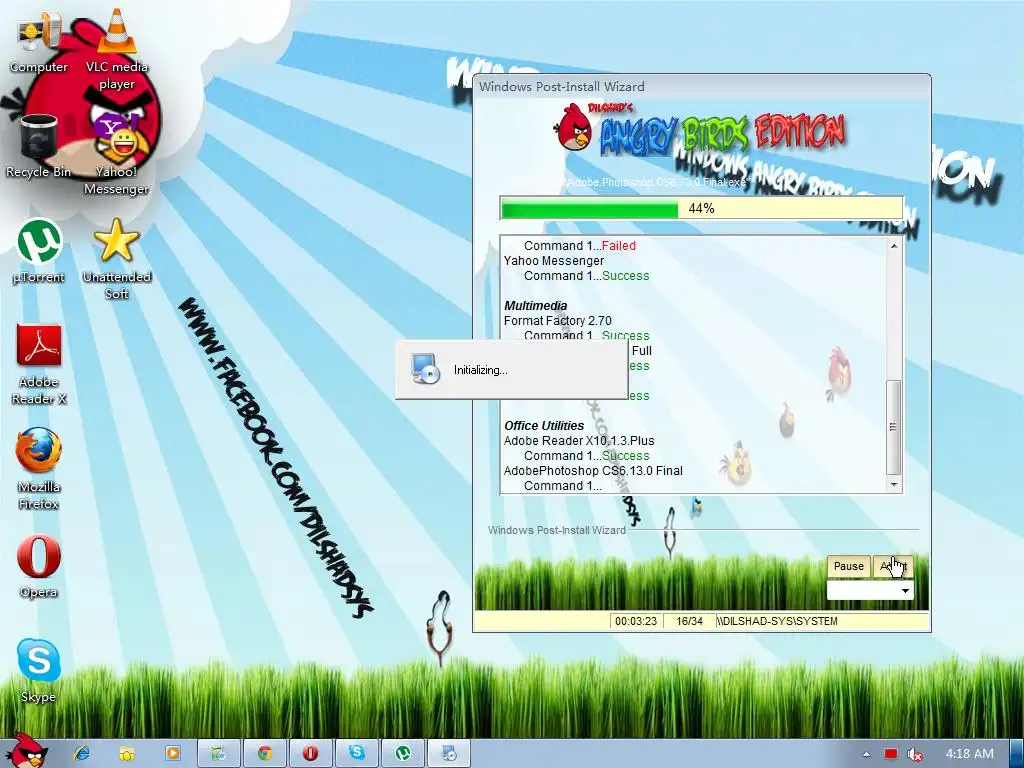Screen dimensions: 1024x768
Task: Click the install log scrollbar thumb
Action: click(893, 427)
